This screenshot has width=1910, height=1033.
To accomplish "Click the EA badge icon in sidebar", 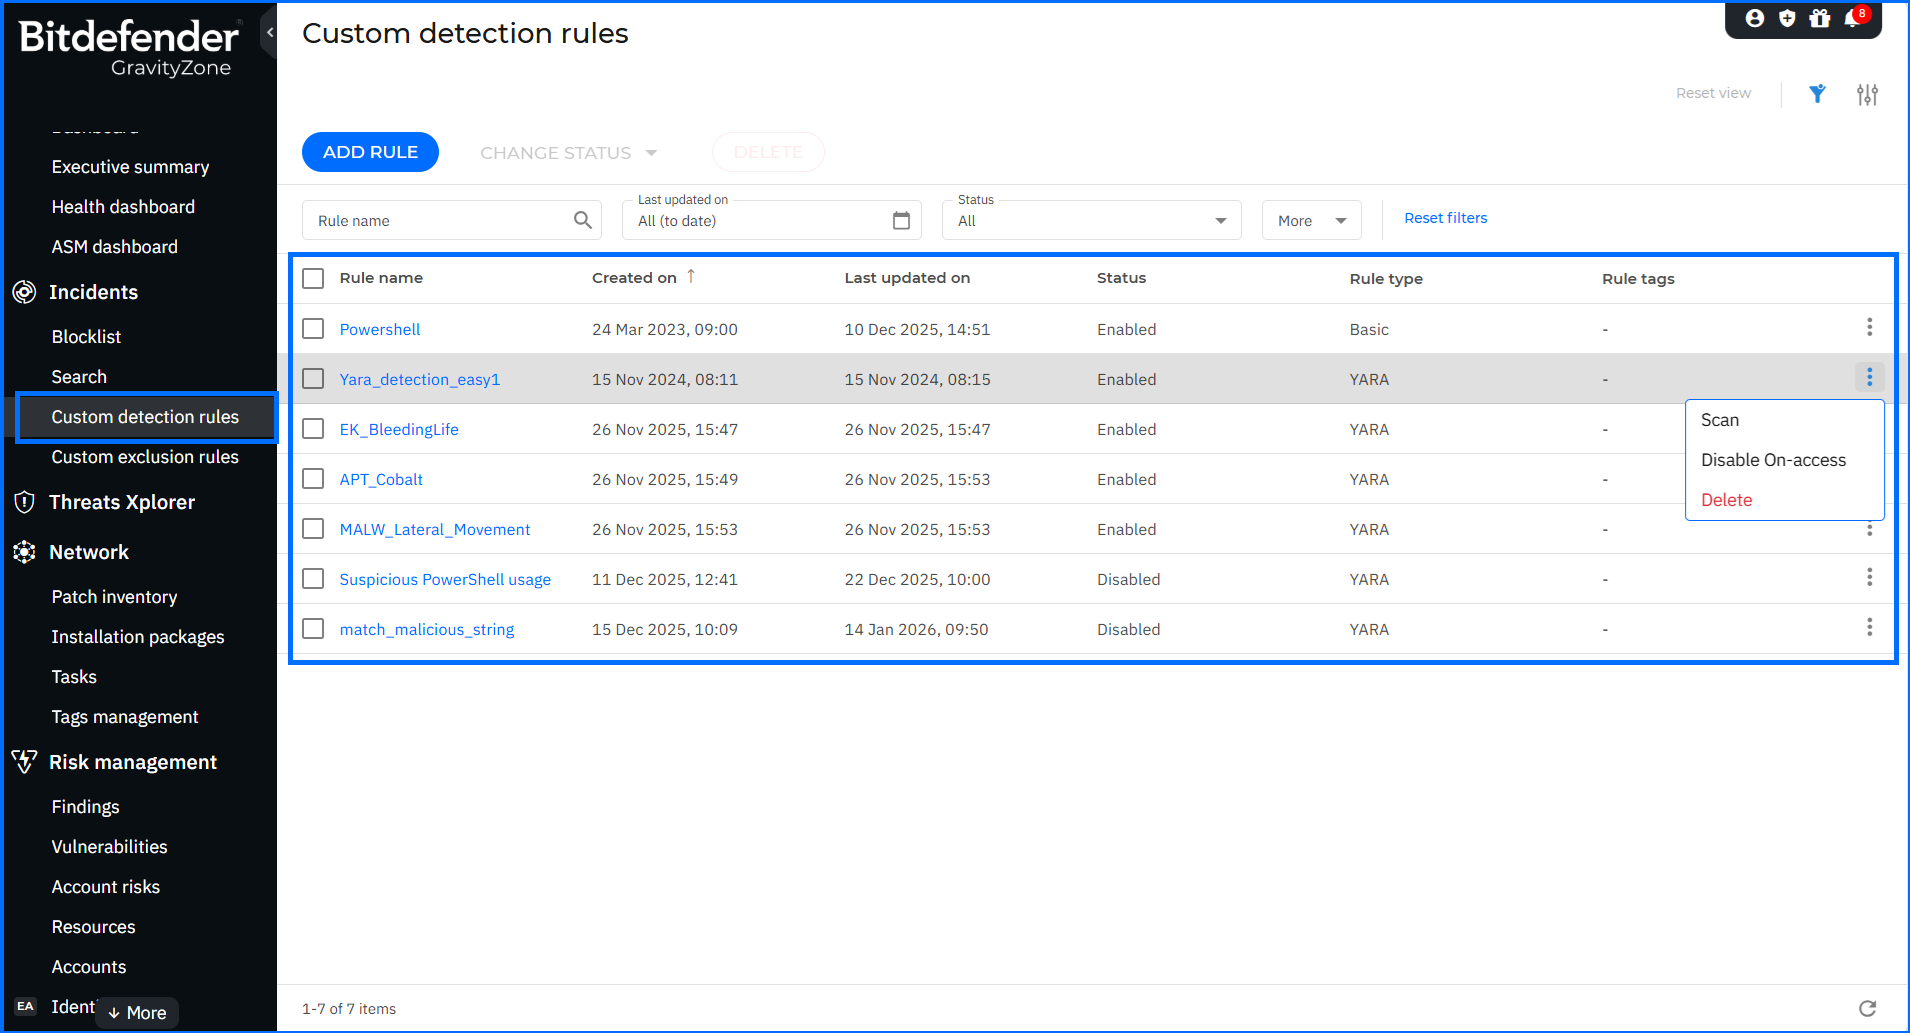I will coord(25,1006).
